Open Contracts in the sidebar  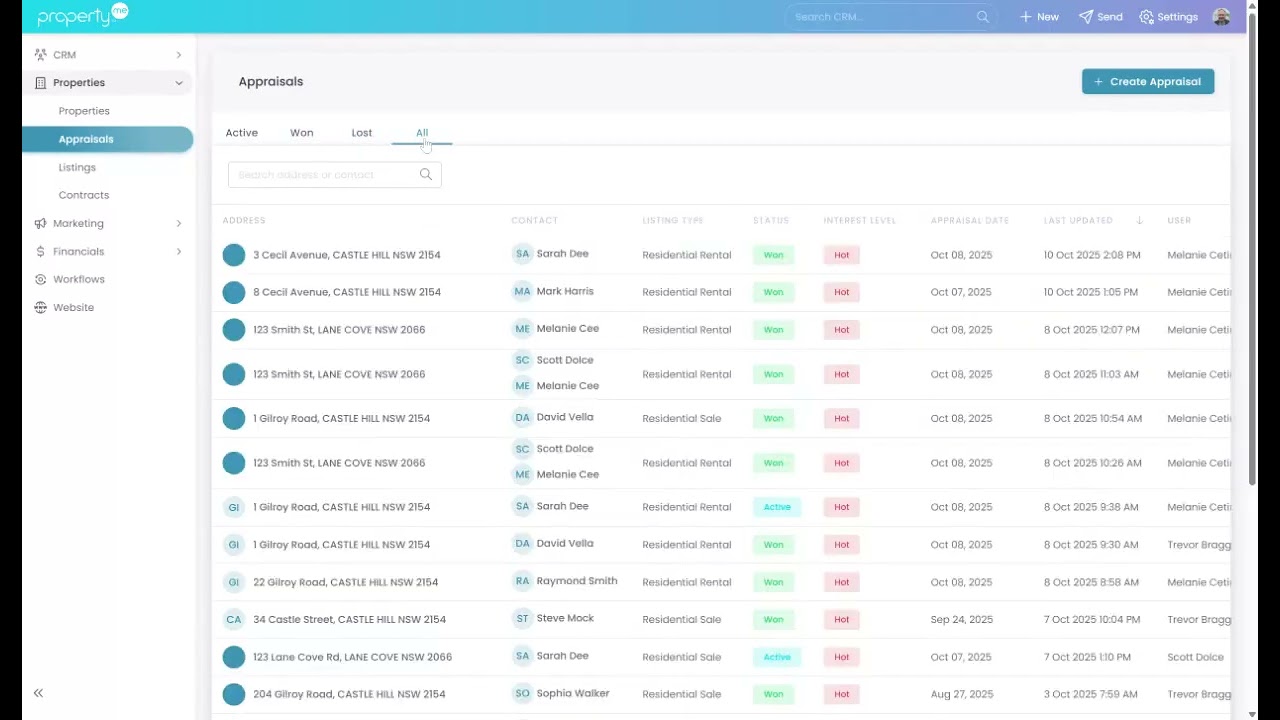[84, 195]
